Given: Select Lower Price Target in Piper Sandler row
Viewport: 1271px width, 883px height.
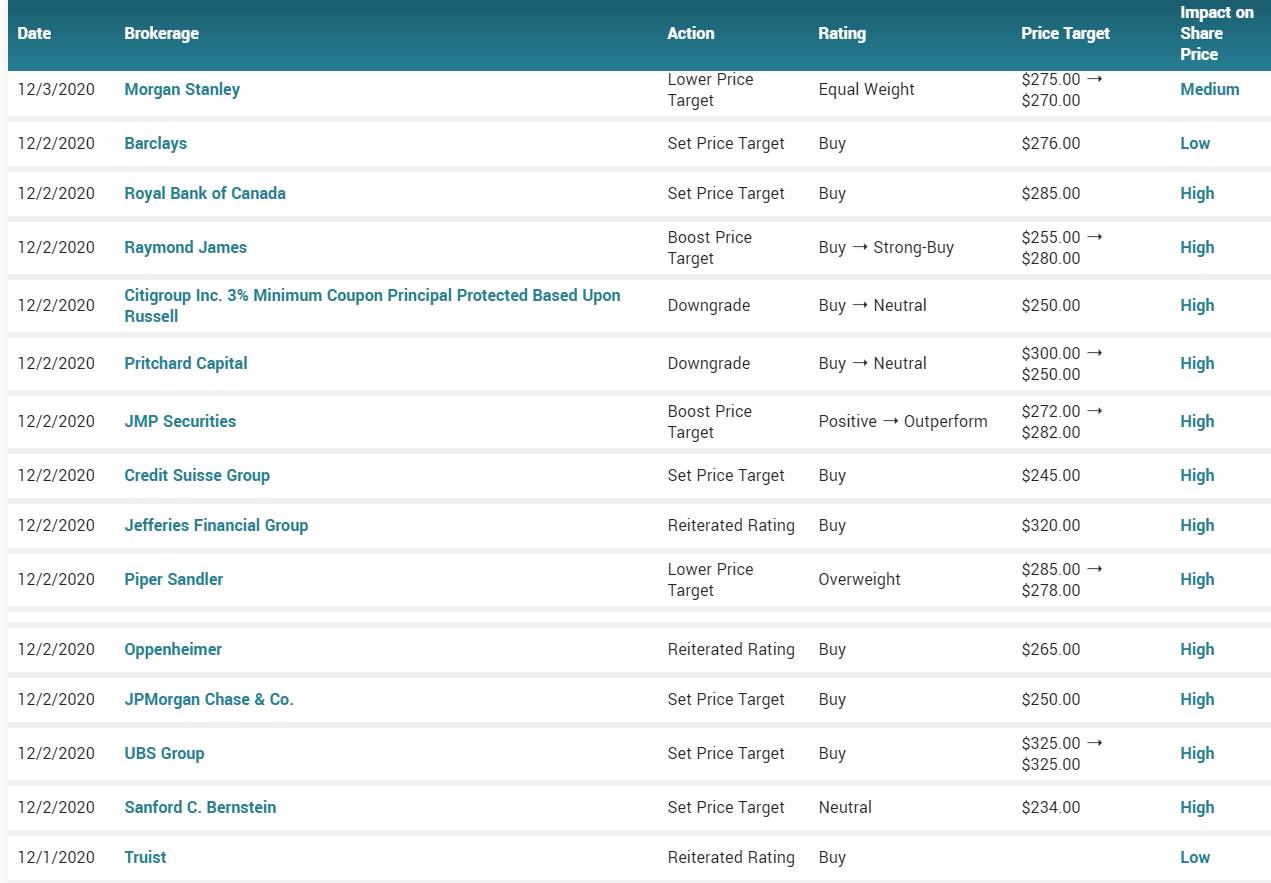Looking at the screenshot, I should pyautogui.click(x=711, y=579).
